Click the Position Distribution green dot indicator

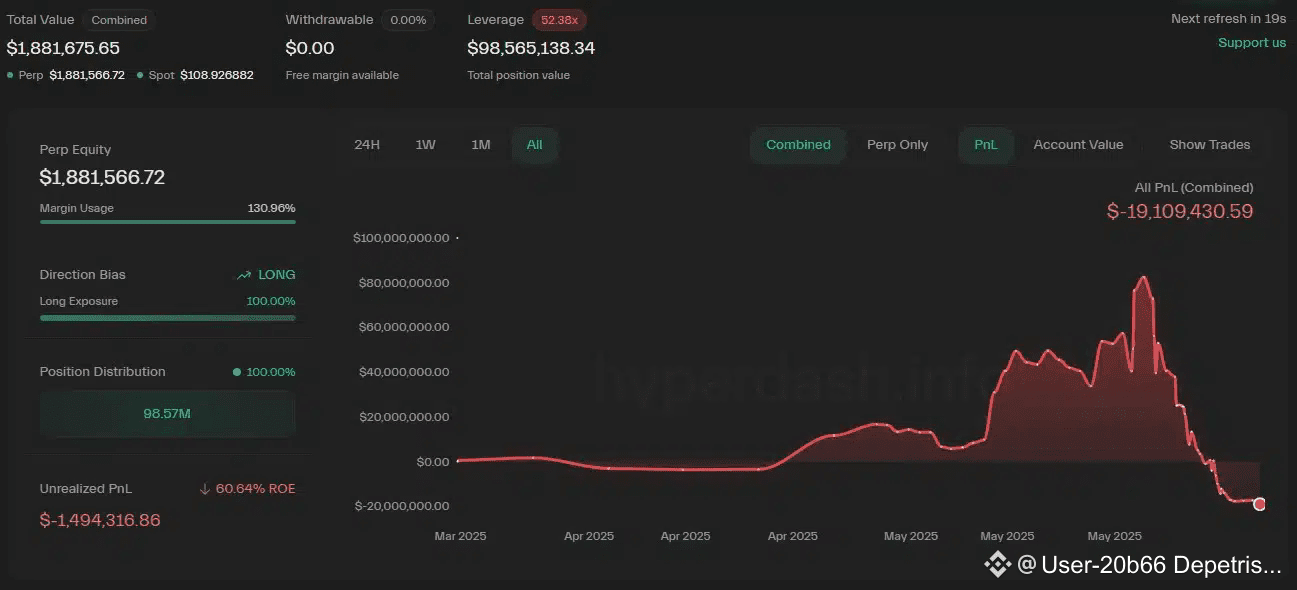pos(237,372)
